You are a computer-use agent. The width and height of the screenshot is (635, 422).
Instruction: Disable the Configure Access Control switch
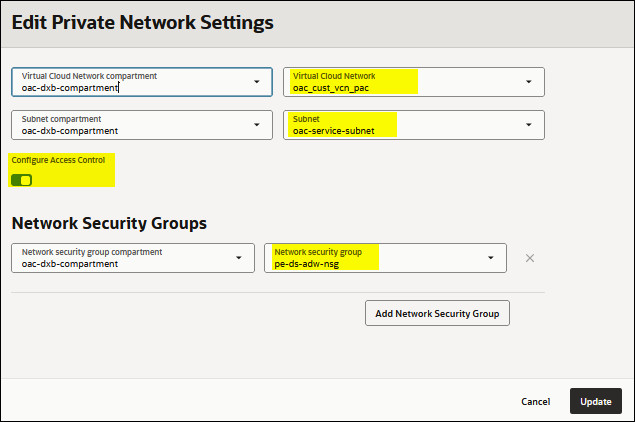coord(21,180)
